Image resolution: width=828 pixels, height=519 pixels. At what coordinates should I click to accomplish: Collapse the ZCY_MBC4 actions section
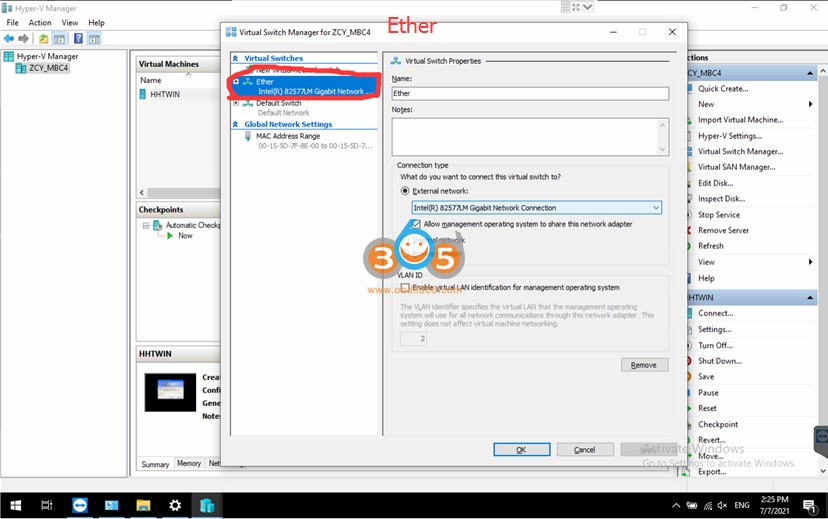pyautogui.click(x=810, y=73)
